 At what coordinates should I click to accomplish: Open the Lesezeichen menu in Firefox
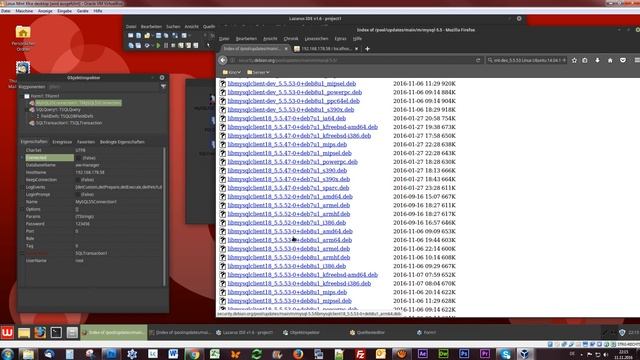tap(316, 38)
